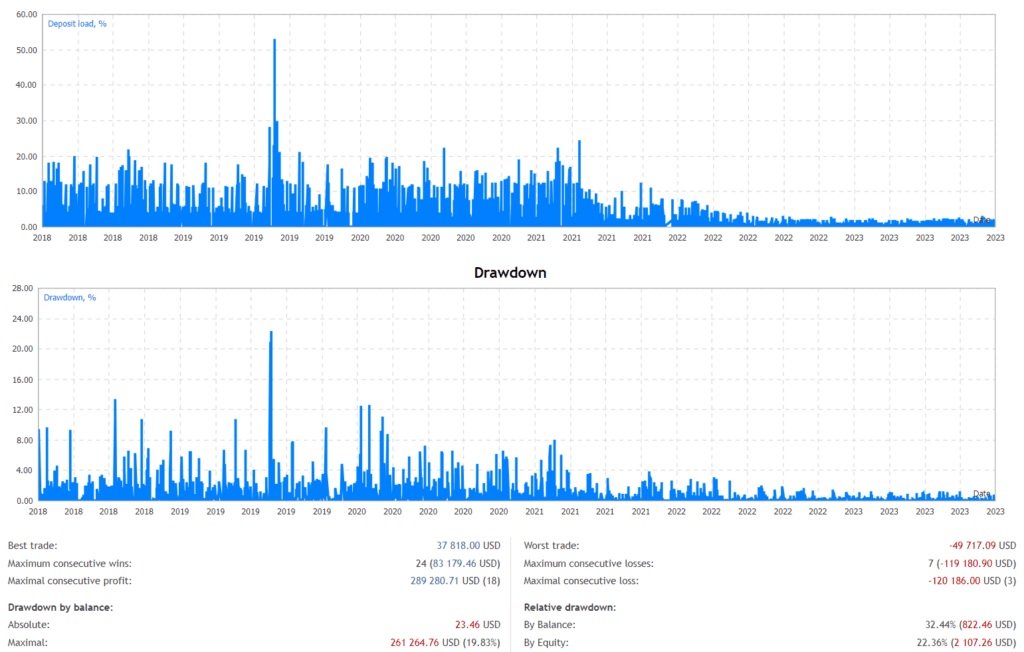Click the Date label on the deposit load chart
Viewport: 1024px width, 652px height.
(981, 218)
